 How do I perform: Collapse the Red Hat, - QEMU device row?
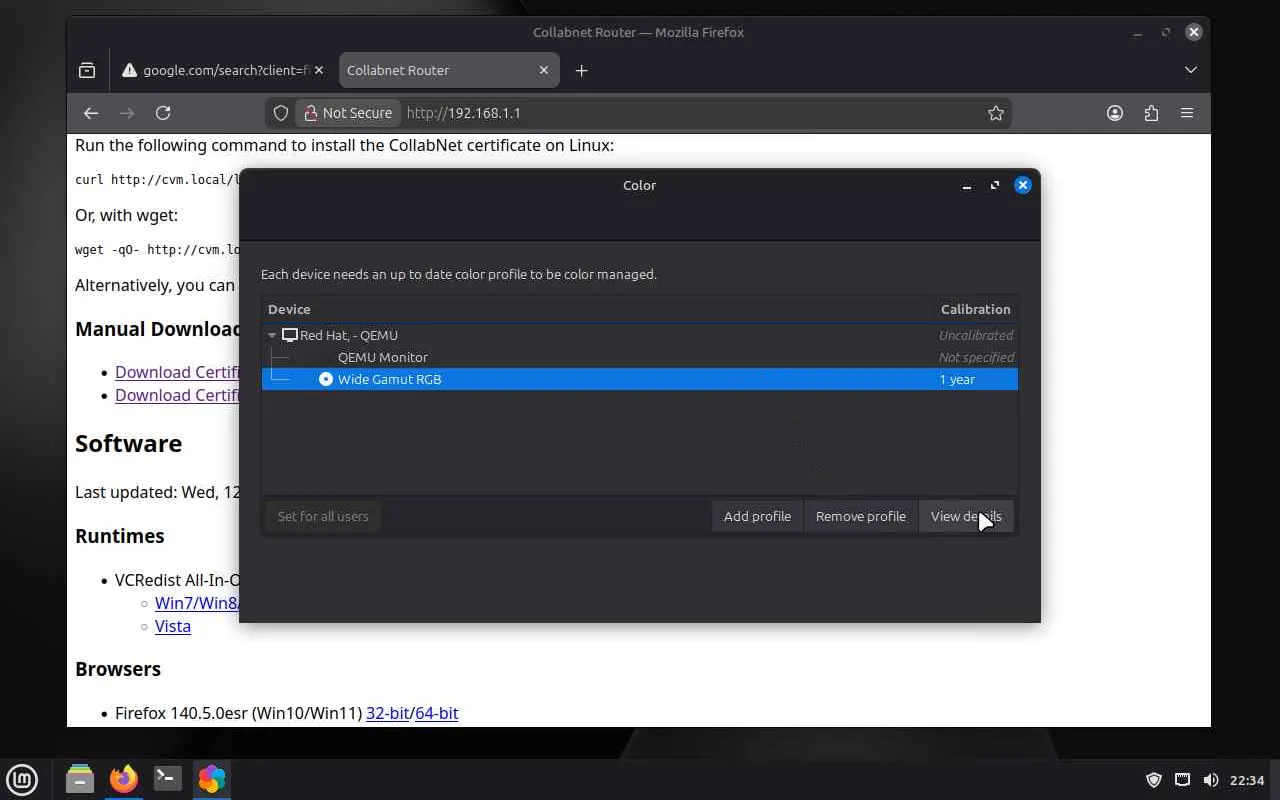pos(272,336)
